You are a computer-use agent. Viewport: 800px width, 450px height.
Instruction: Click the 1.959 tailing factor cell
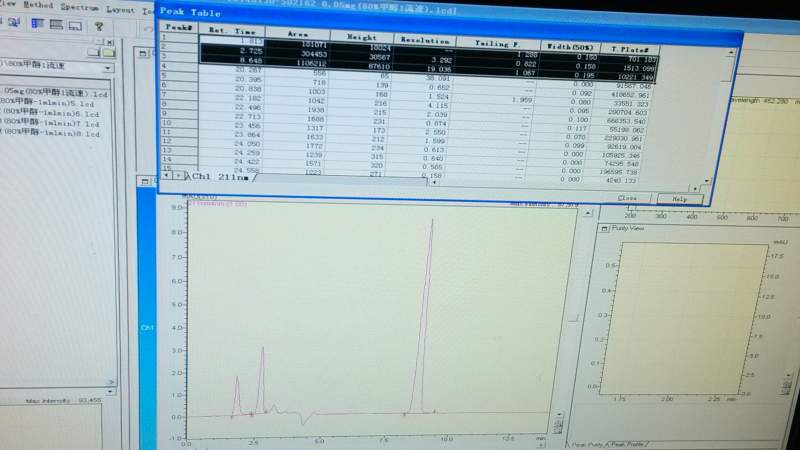coord(495,100)
